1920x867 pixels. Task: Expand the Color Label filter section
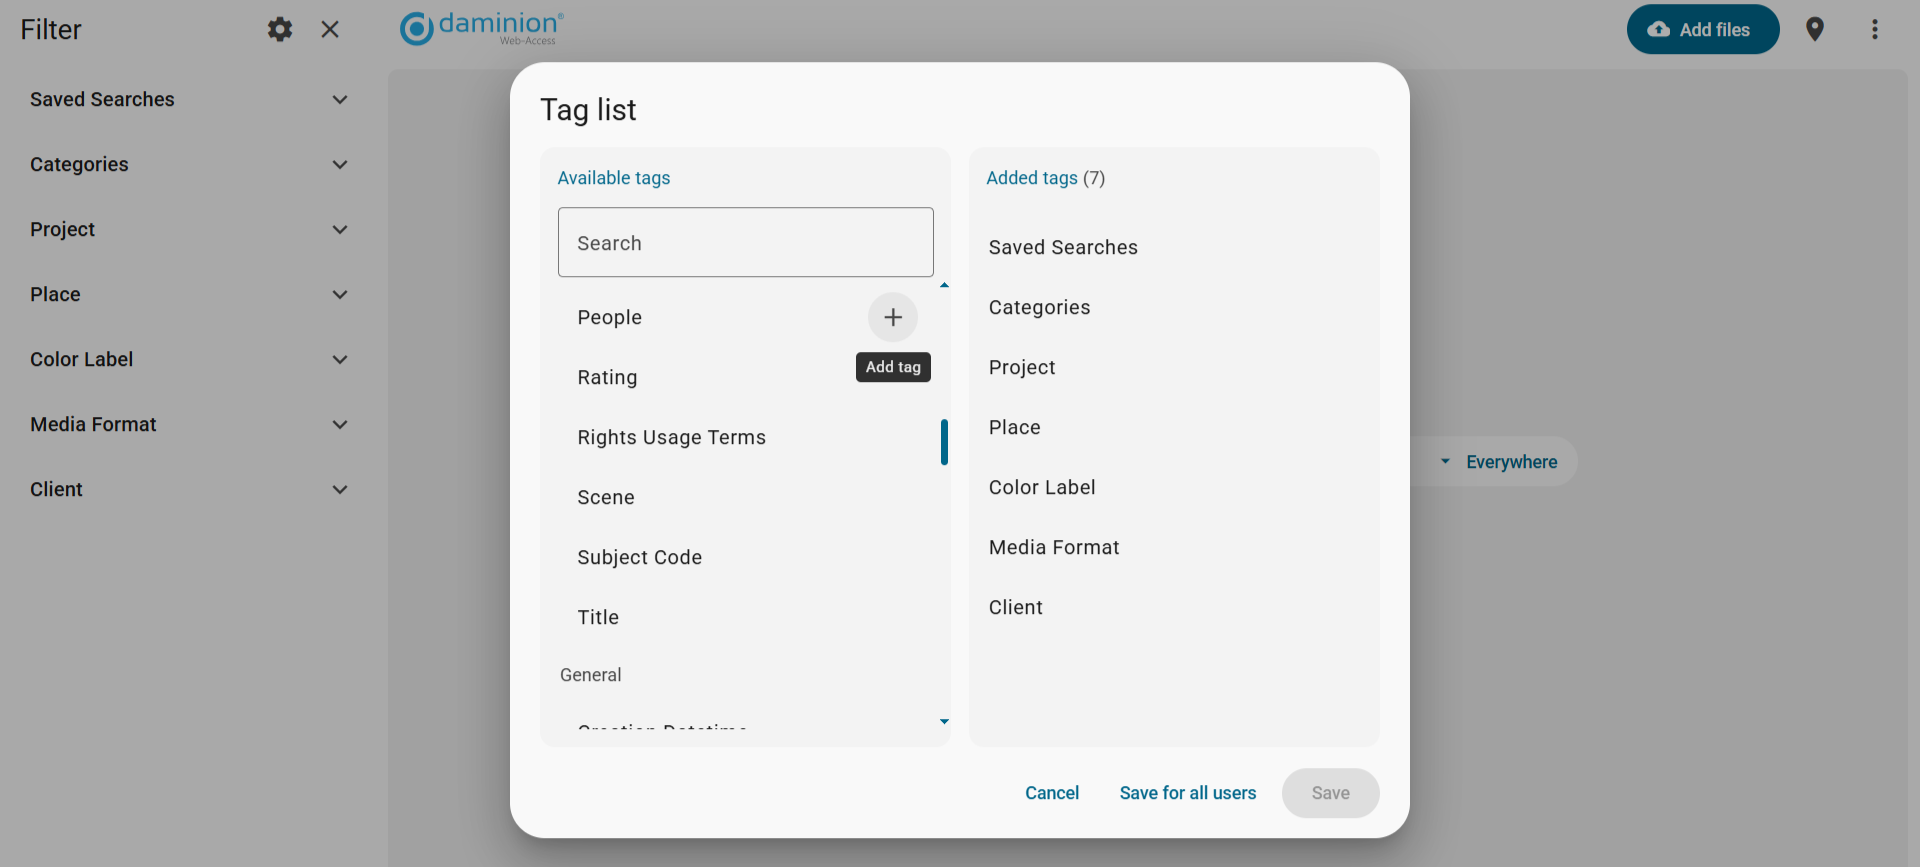pos(340,360)
